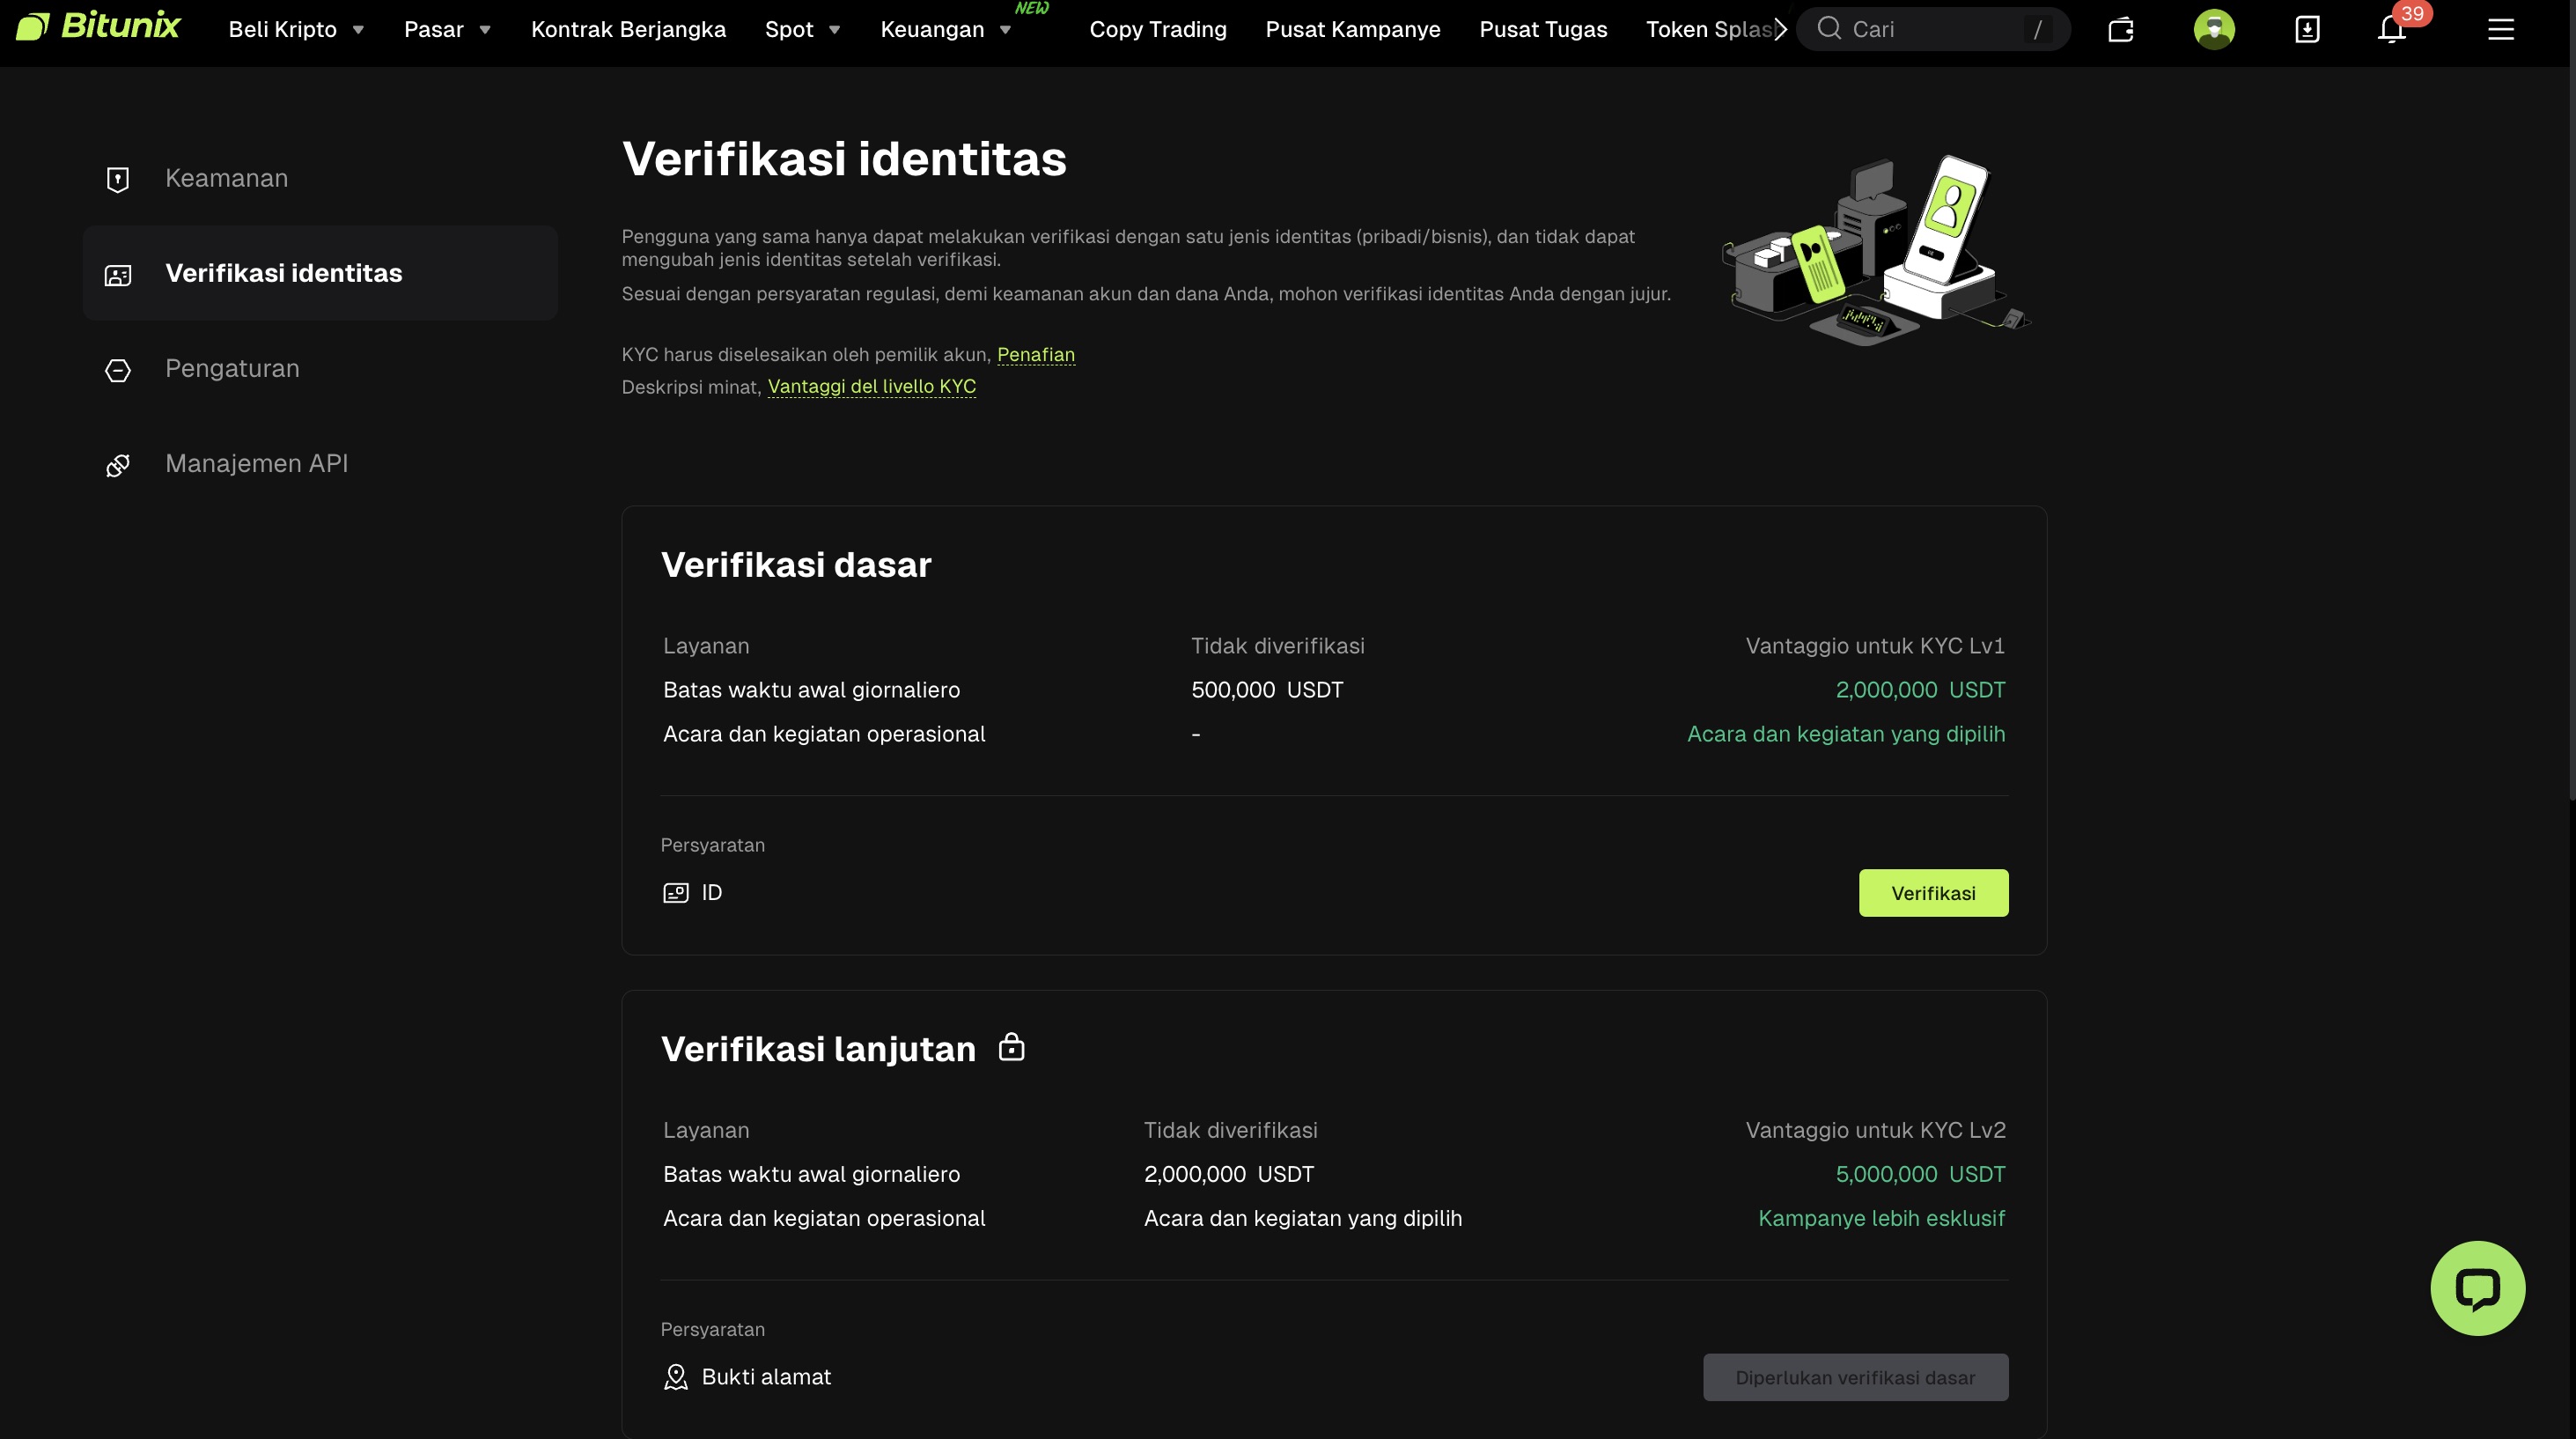Expand the Beli Kripto dropdown
The width and height of the screenshot is (2576, 1439).
pos(295,29)
